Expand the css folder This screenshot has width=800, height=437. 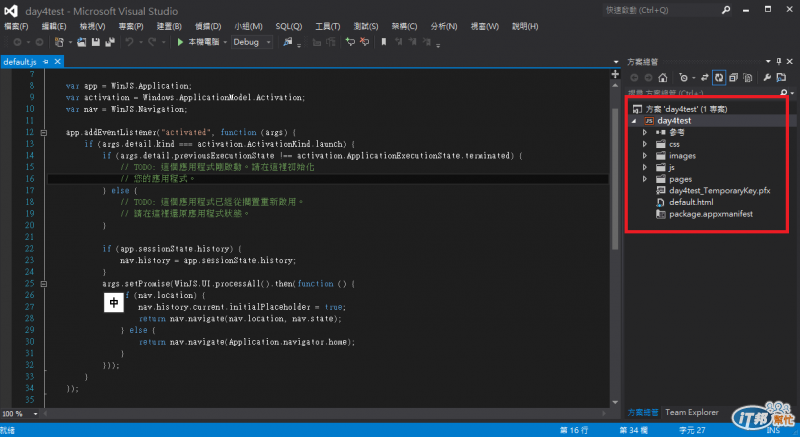pos(645,144)
